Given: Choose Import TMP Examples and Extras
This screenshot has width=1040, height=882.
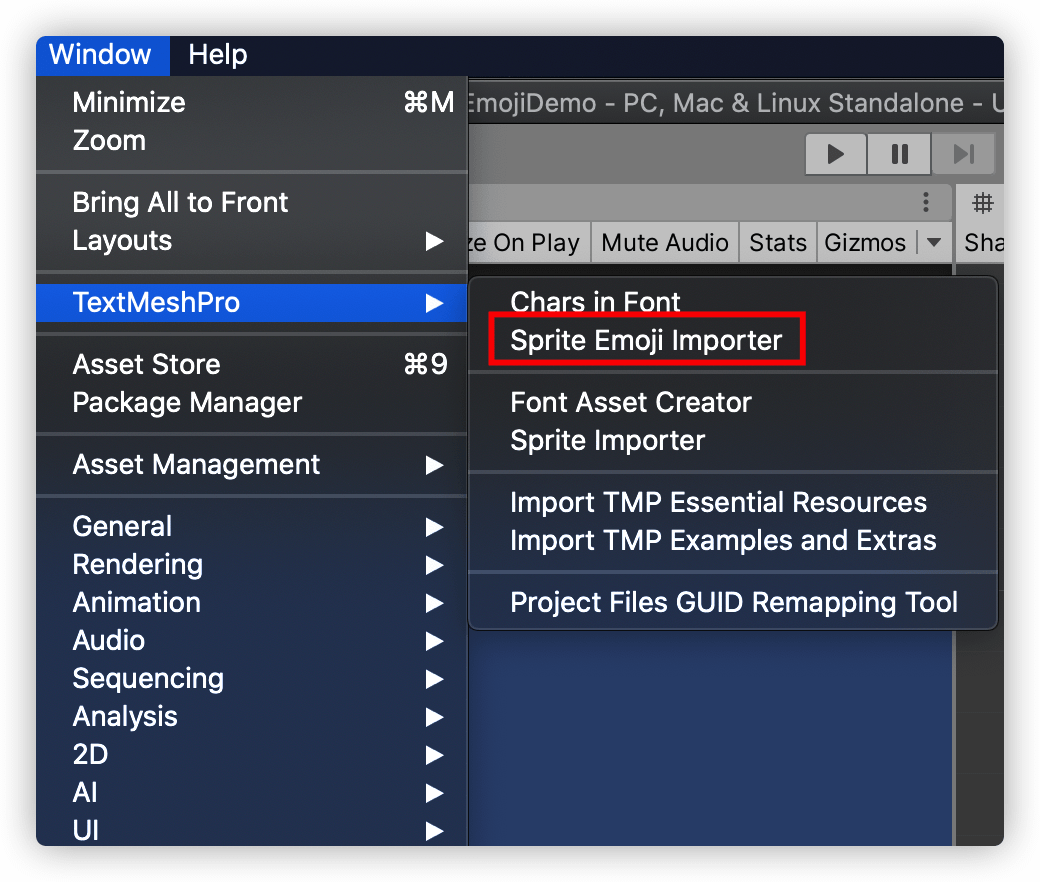Looking at the screenshot, I should coord(733,540).
